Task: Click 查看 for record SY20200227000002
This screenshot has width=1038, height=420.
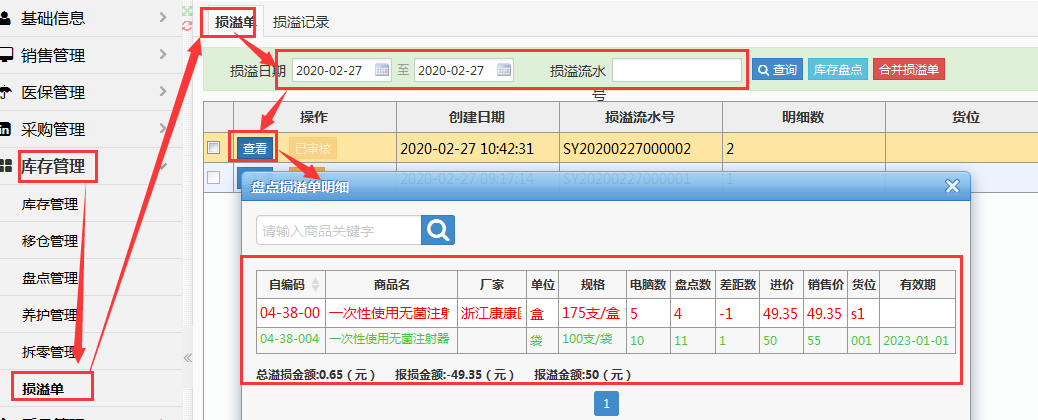Action: click(254, 148)
